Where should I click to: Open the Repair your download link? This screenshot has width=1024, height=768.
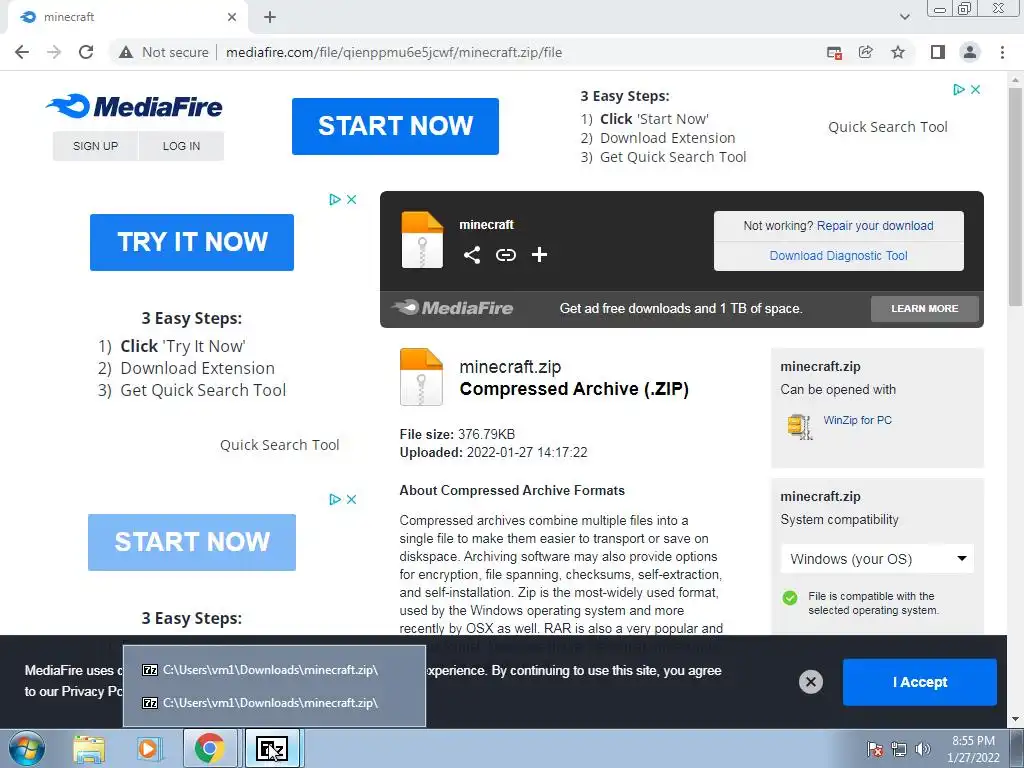875,226
